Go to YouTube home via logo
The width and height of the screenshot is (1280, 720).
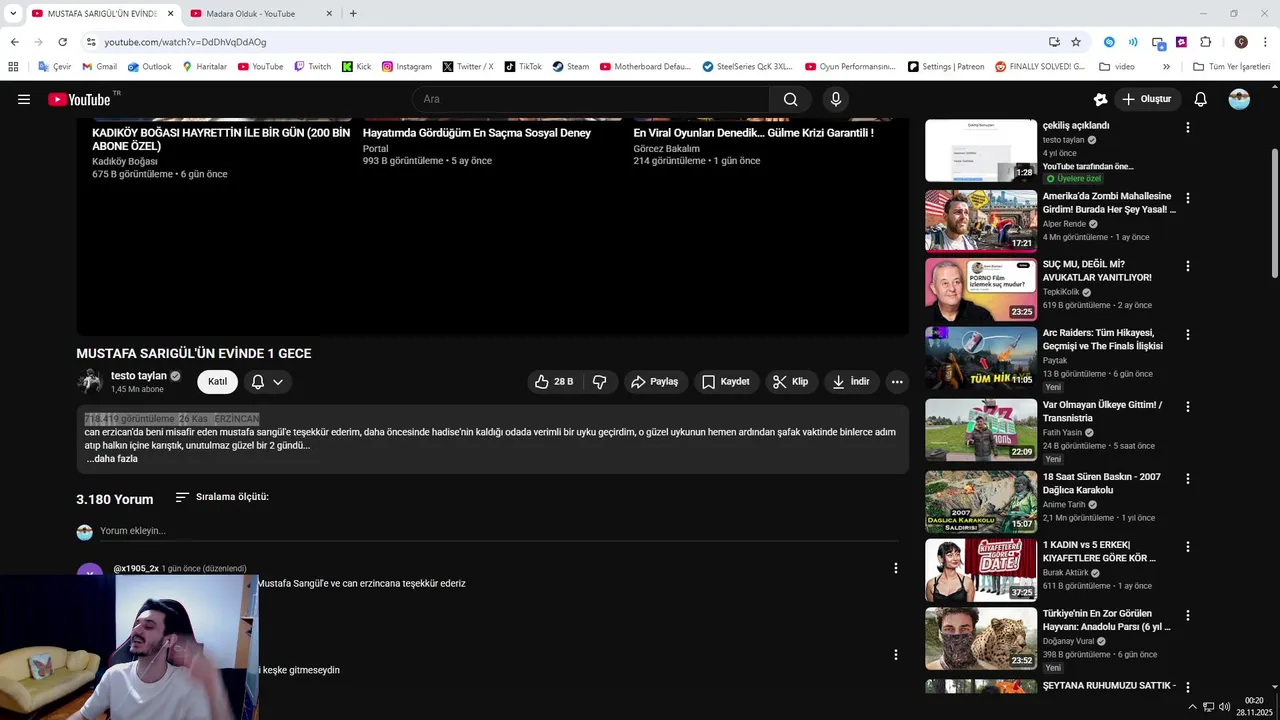point(79,99)
